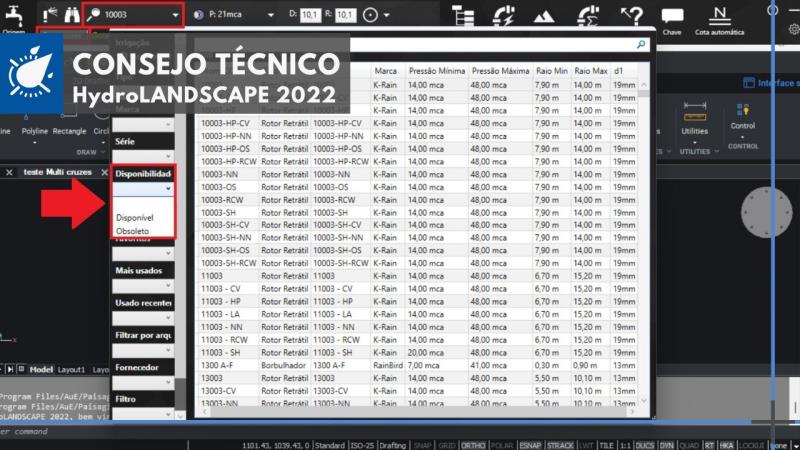Choose Obsoleto from the availability list

coord(133,231)
